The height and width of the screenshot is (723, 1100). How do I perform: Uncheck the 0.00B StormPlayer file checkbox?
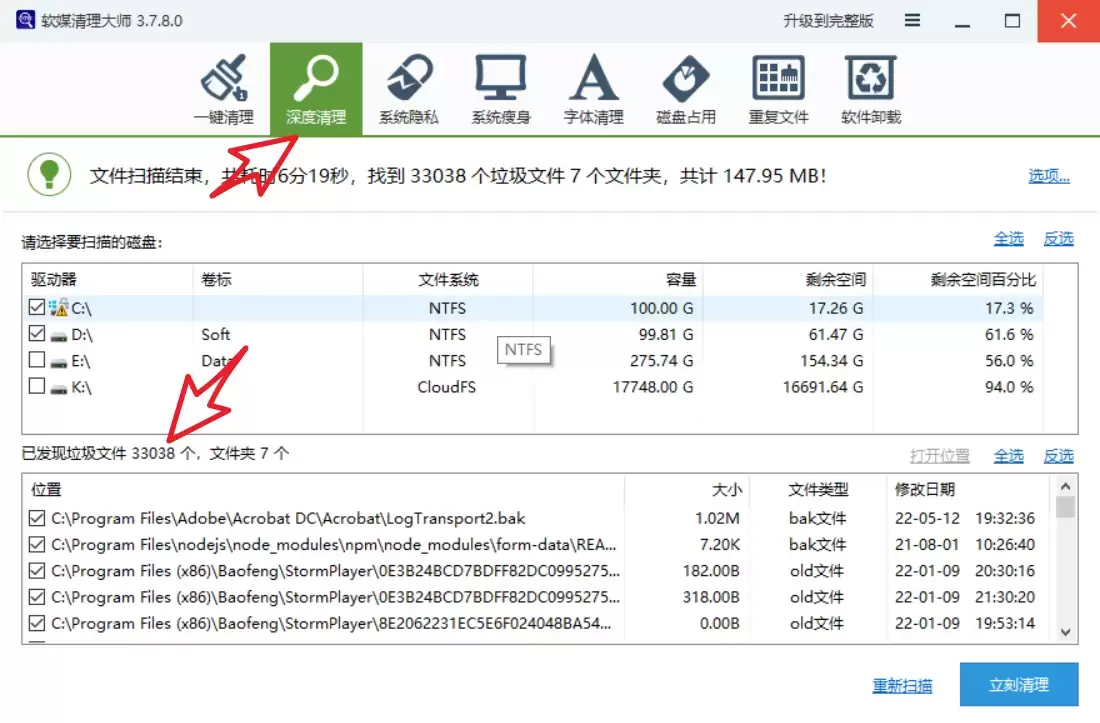pos(37,623)
